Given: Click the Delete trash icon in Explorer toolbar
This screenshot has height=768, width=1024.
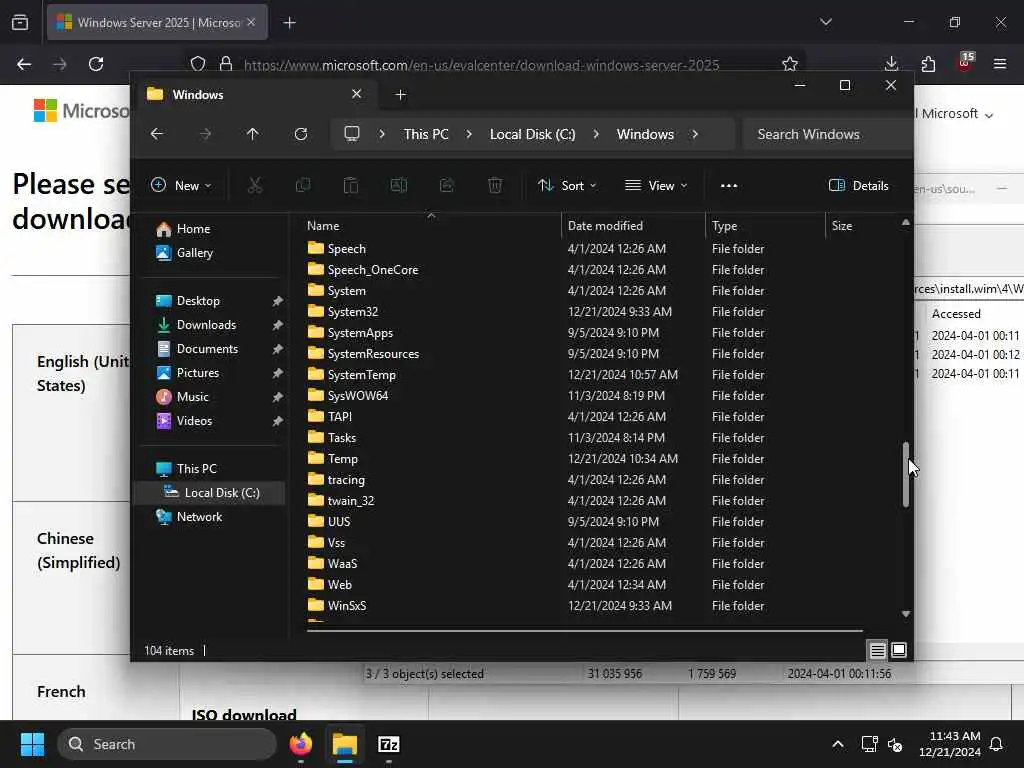Looking at the screenshot, I should click(495, 185).
